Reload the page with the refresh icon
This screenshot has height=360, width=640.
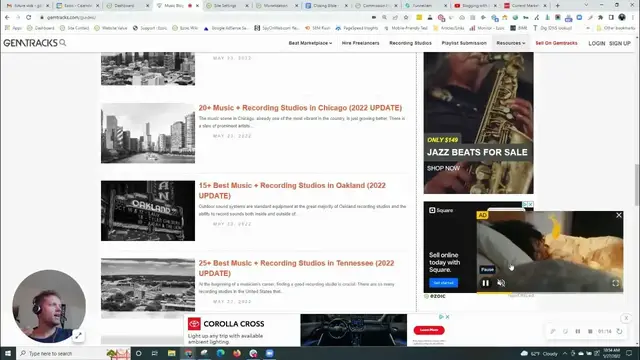tap(29, 18)
